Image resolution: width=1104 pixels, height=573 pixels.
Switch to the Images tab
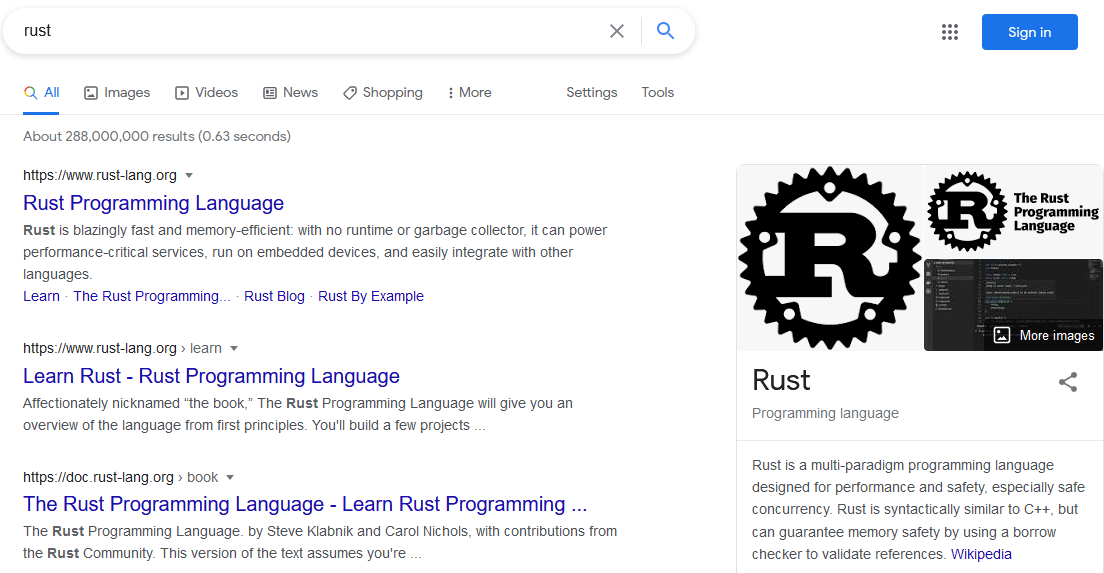(117, 93)
